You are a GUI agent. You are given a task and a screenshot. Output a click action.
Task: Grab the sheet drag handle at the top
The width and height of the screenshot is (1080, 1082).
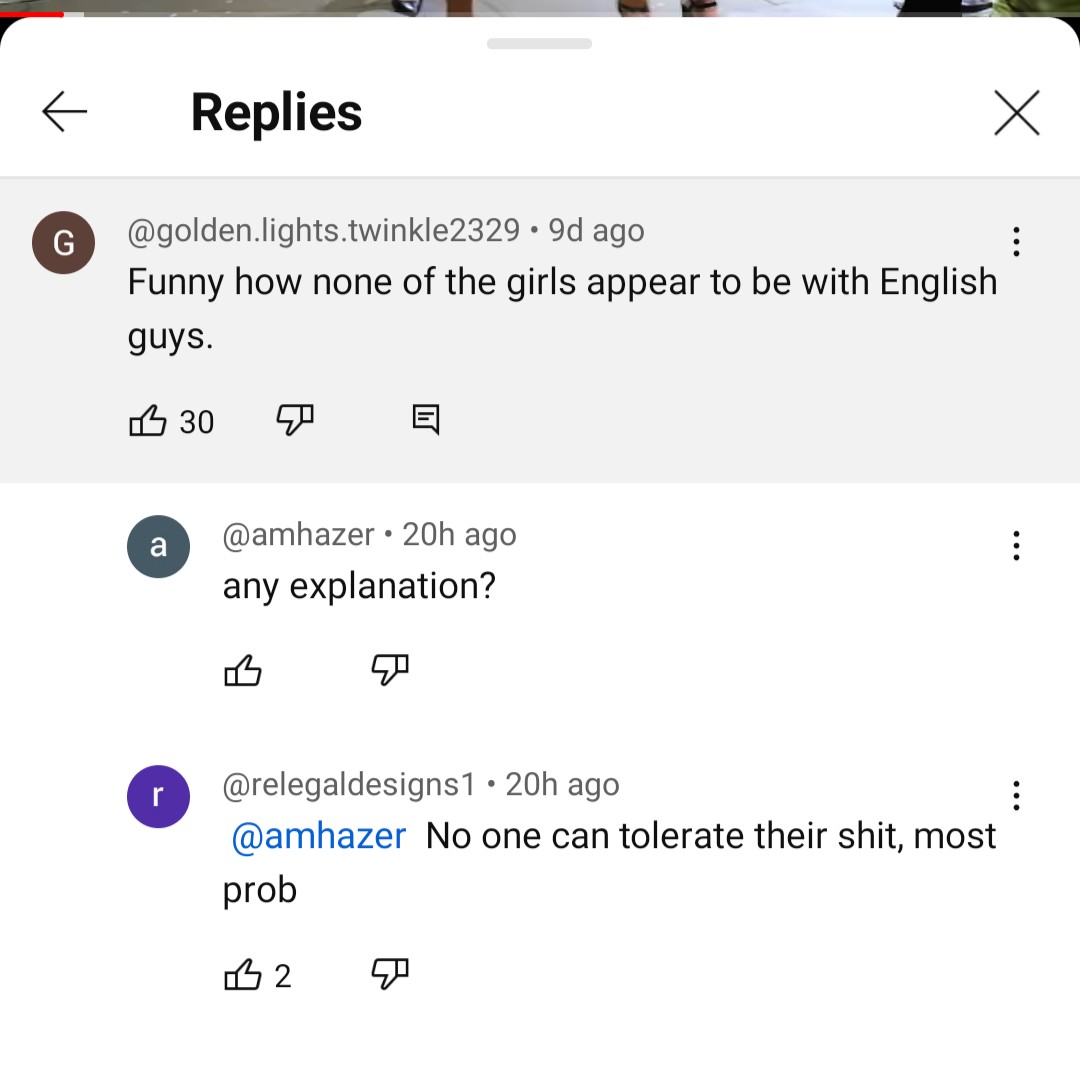click(539, 43)
